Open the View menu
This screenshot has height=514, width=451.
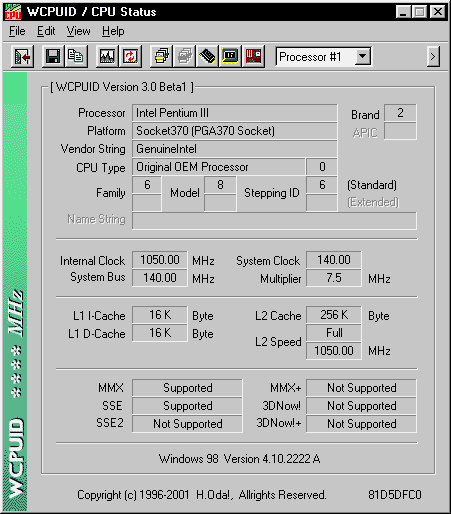coord(78,31)
